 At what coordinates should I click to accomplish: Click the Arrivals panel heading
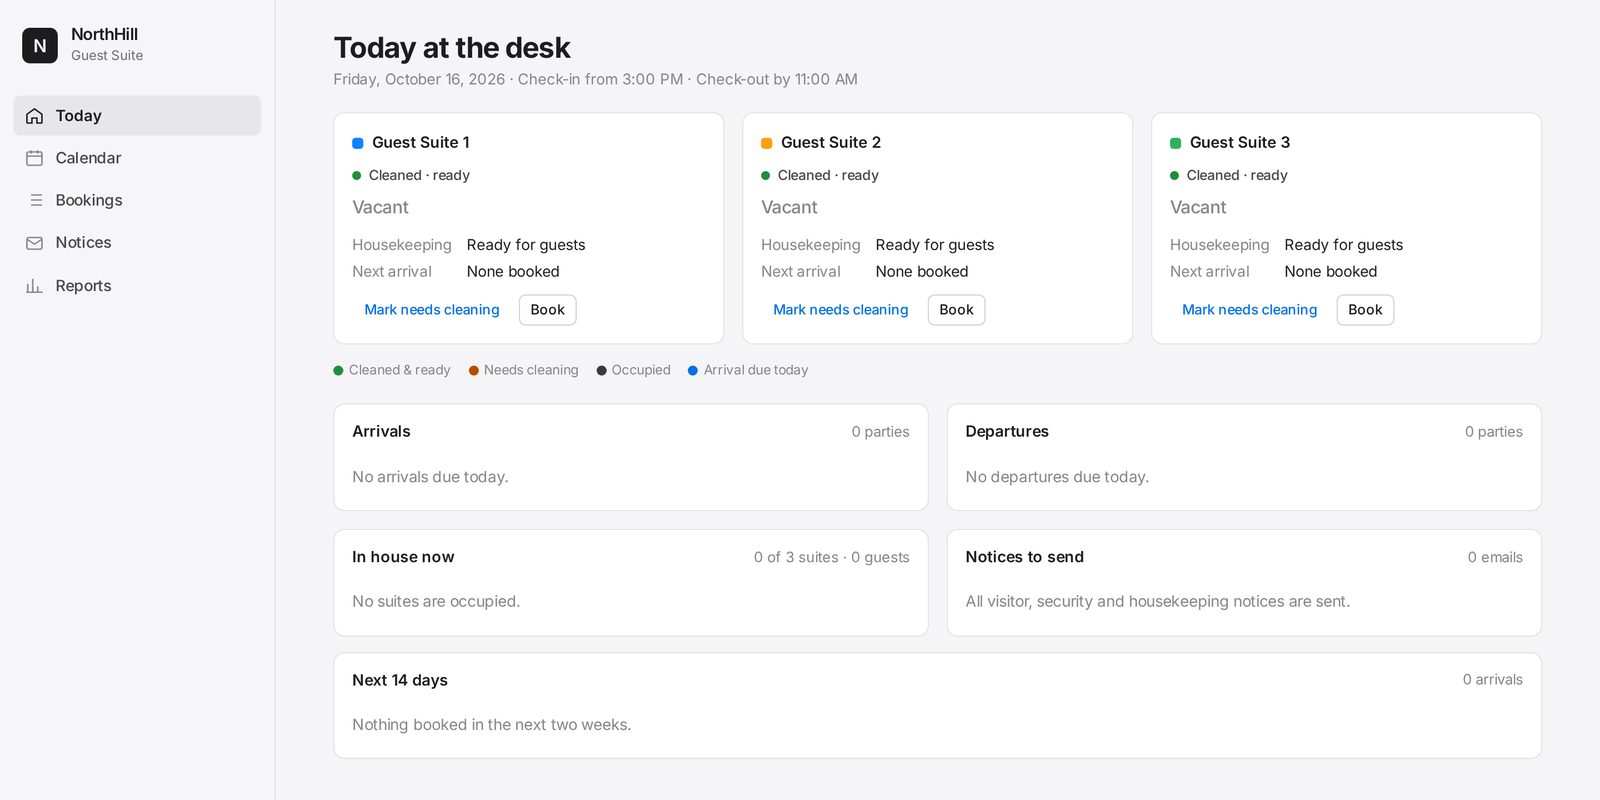coord(381,432)
